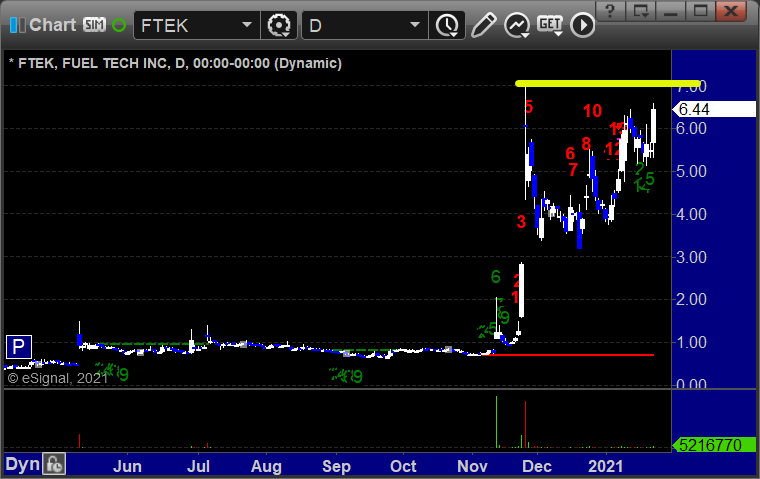Click the help question mark button

(610, 10)
